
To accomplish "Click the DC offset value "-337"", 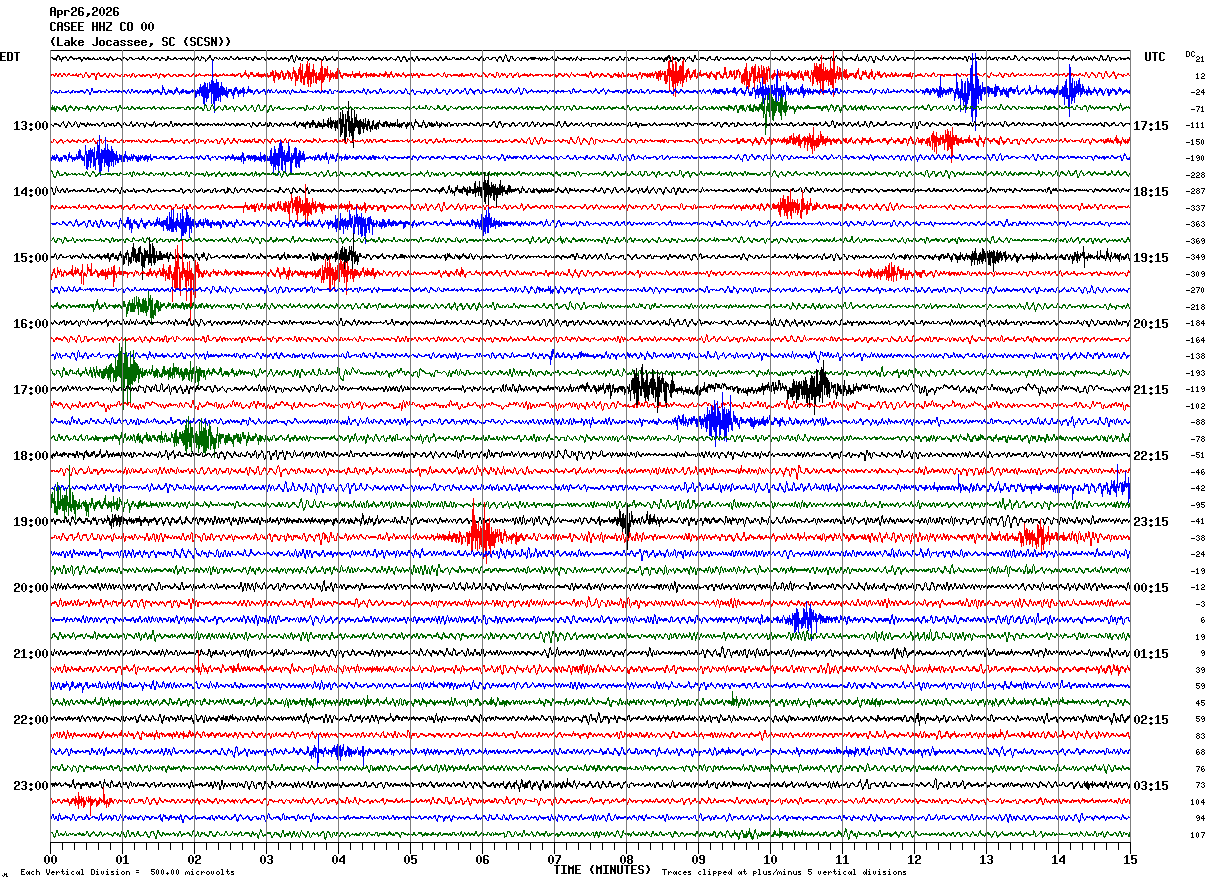I will tap(1196, 208).
